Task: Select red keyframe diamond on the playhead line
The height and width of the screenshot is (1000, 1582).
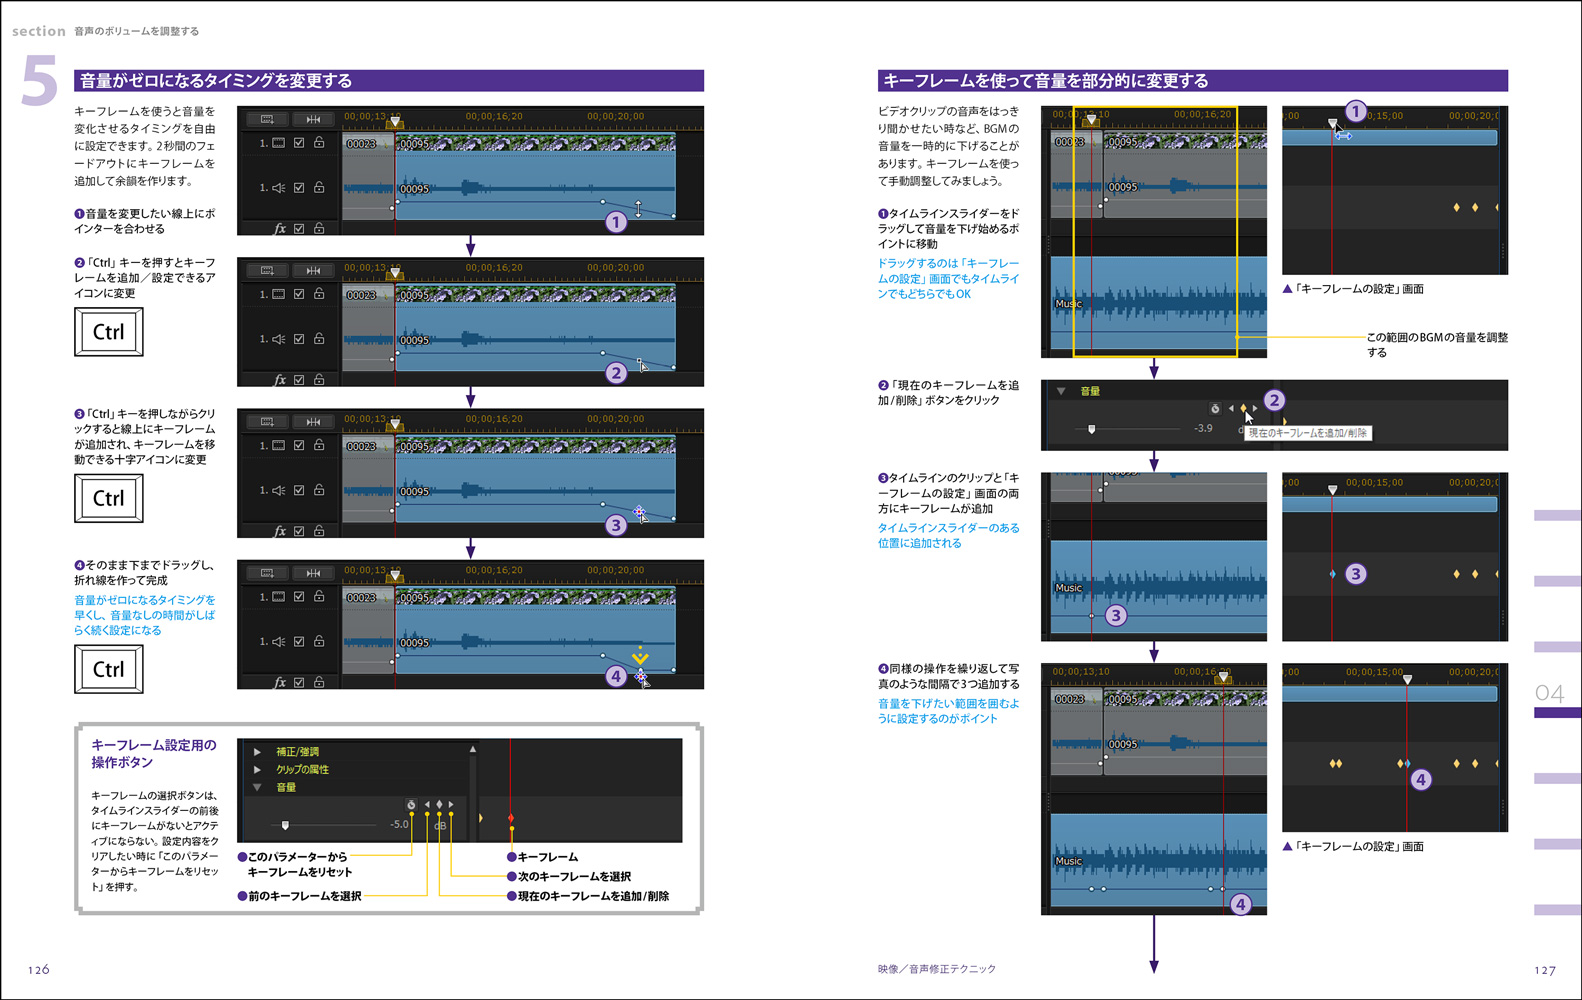Action: click(511, 818)
